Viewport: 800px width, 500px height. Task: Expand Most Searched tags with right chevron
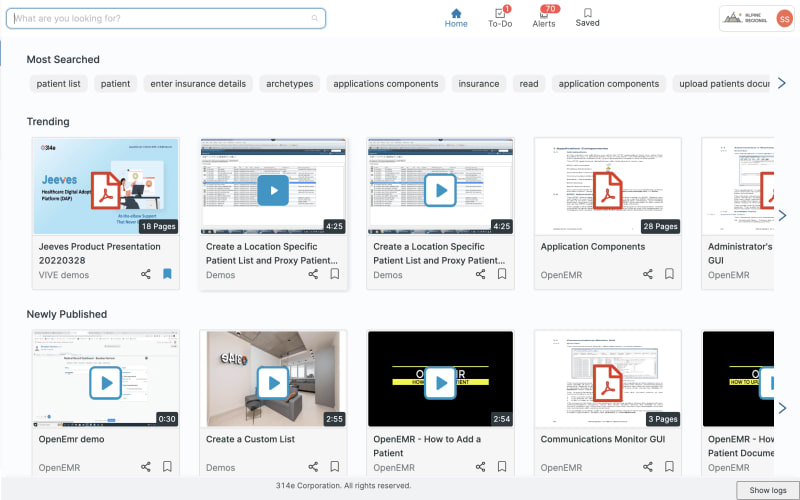(x=782, y=83)
